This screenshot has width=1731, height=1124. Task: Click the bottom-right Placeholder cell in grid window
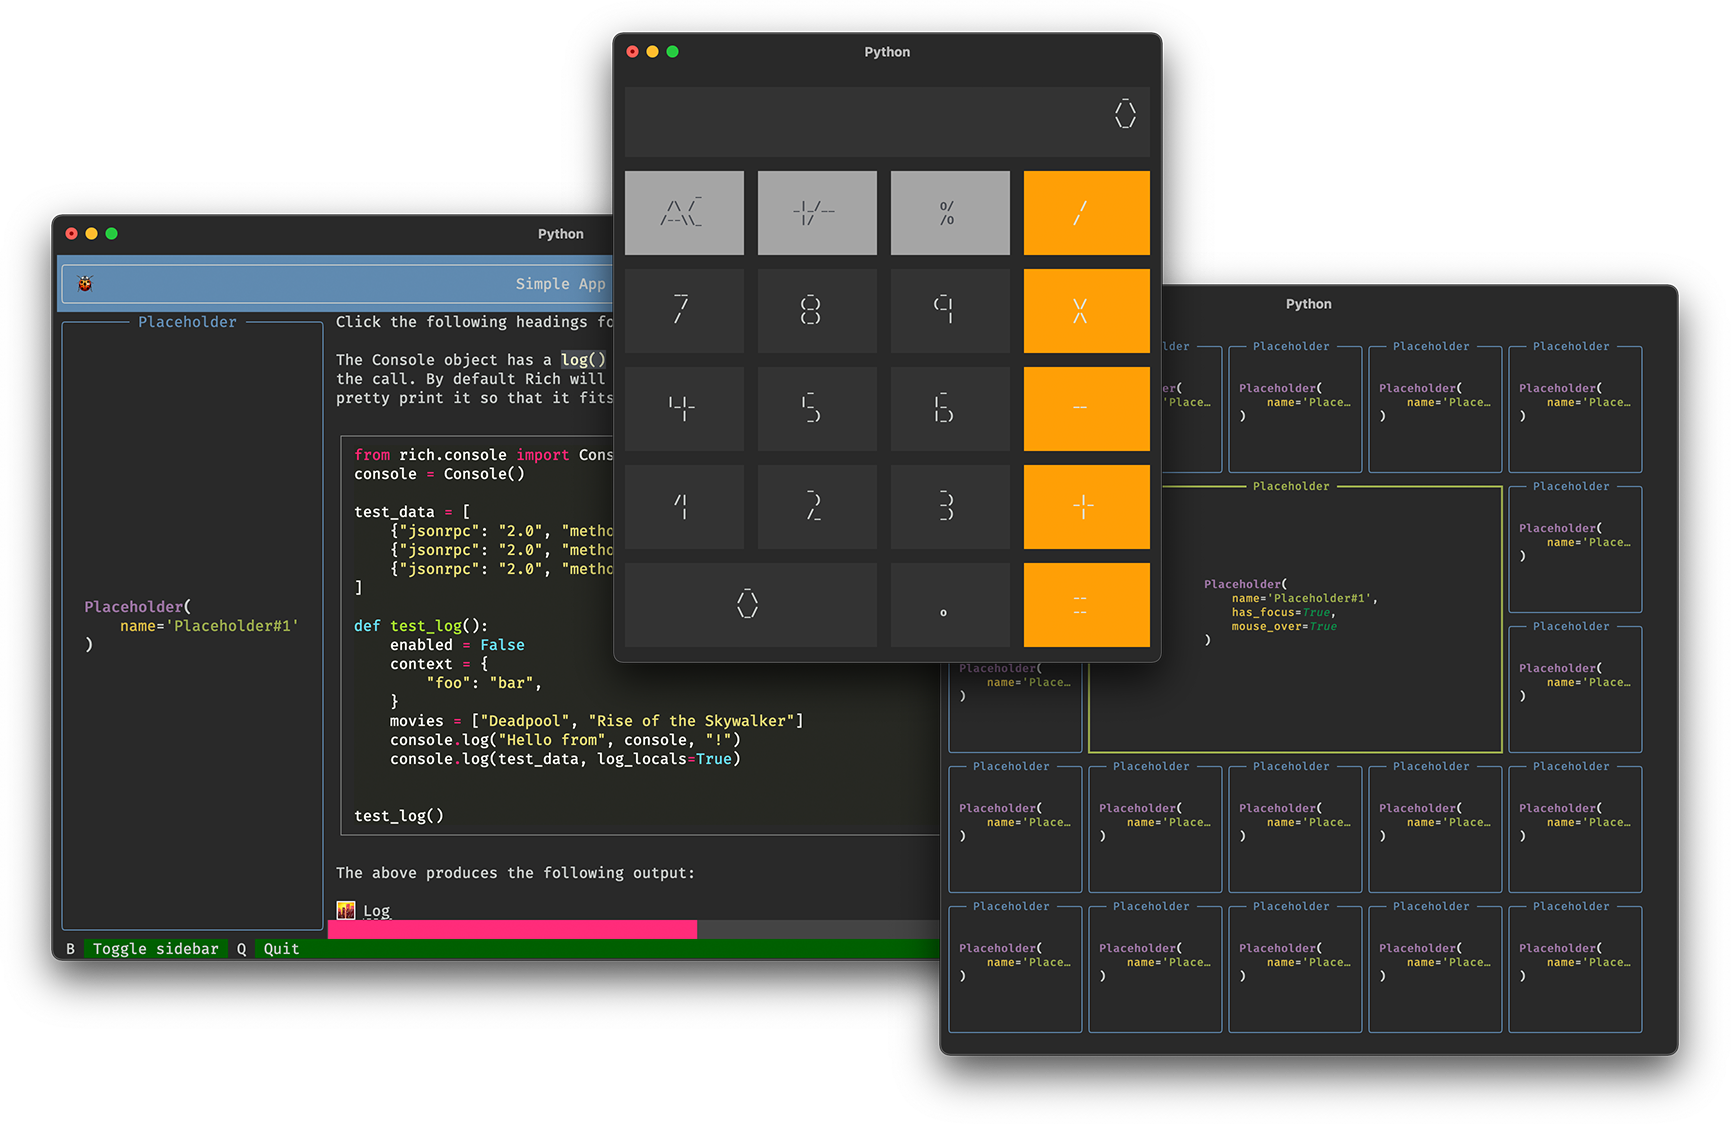click(x=1575, y=968)
